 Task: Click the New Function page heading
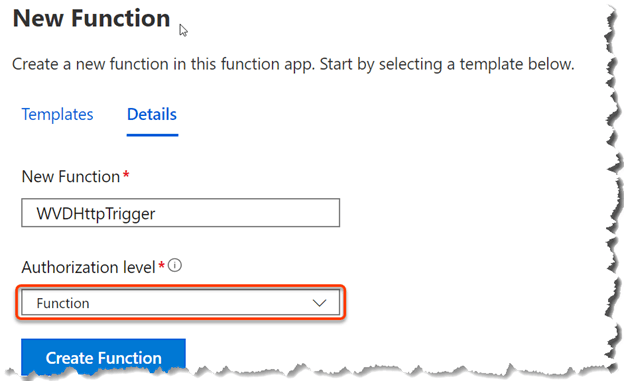(92, 18)
